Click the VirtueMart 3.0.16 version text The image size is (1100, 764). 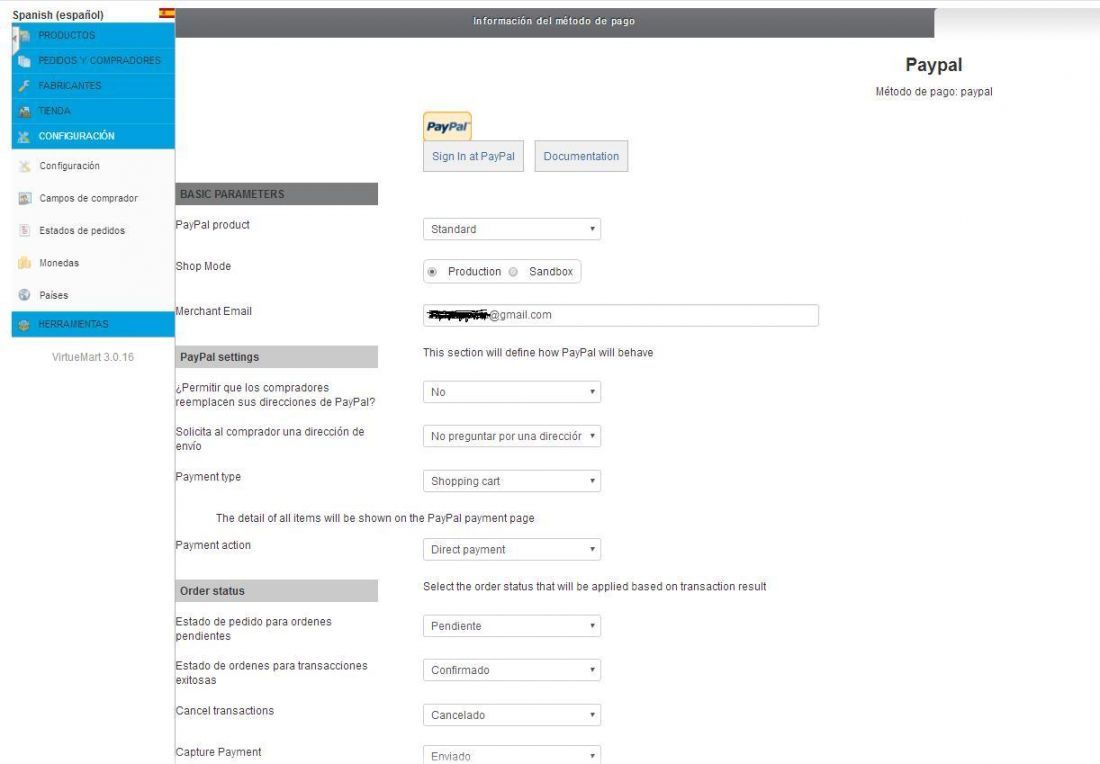[93, 357]
